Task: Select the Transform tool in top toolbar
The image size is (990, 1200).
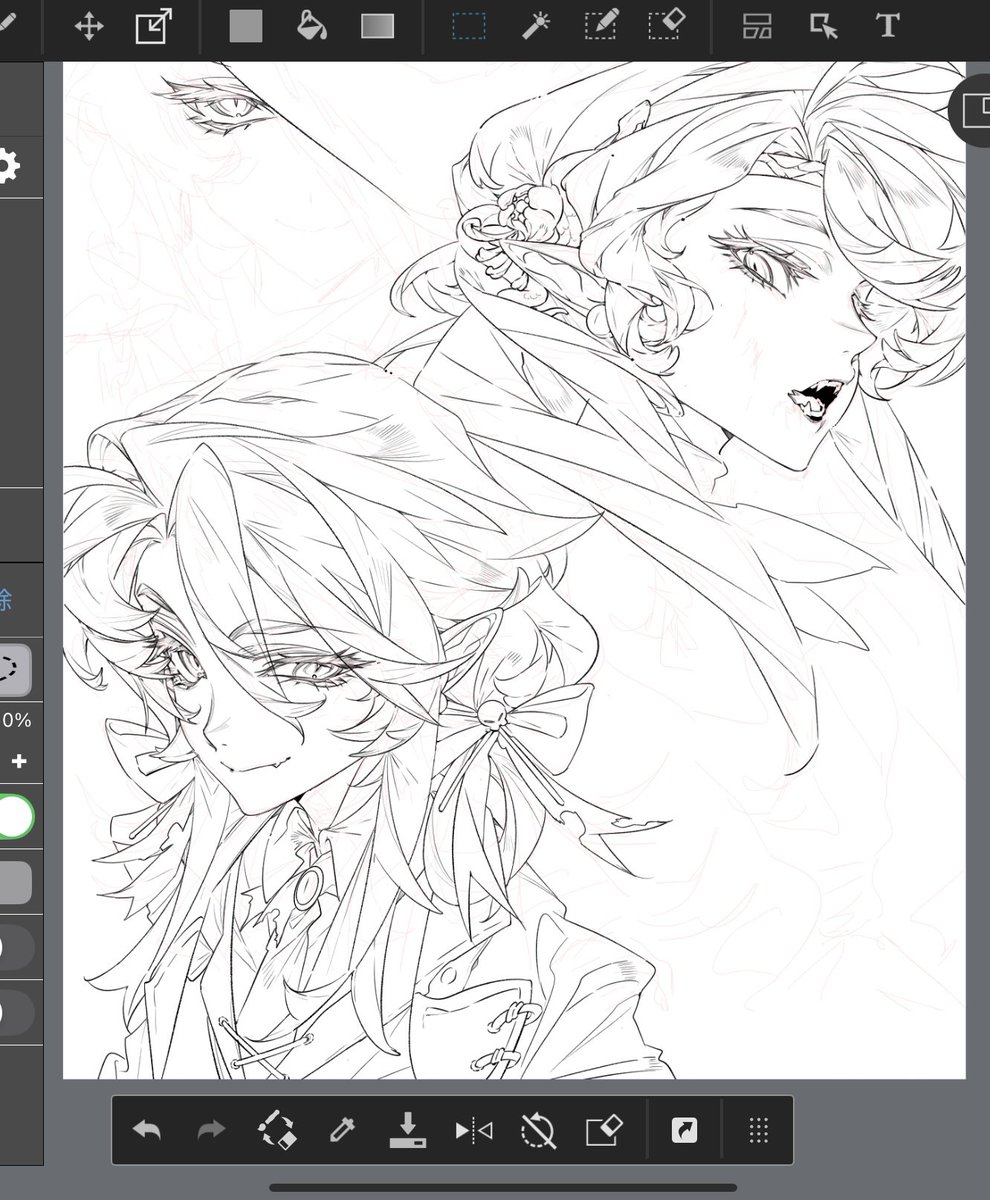Action: 153,27
